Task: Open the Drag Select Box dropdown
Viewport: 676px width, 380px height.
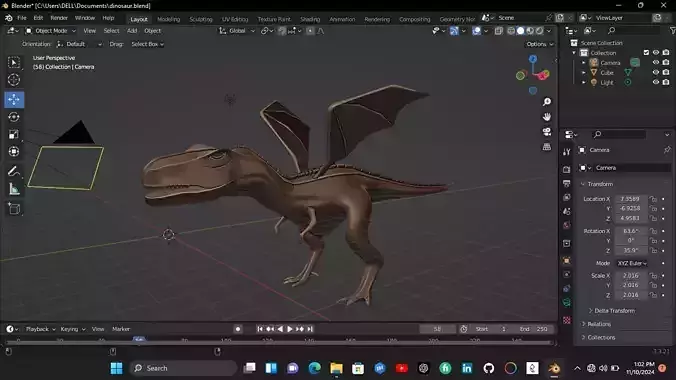Action: click(147, 44)
